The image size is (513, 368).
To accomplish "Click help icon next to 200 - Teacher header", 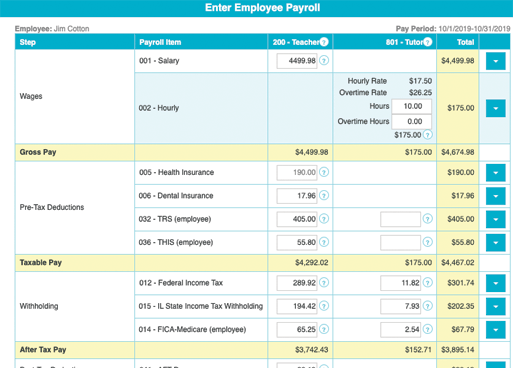I will coord(324,42).
